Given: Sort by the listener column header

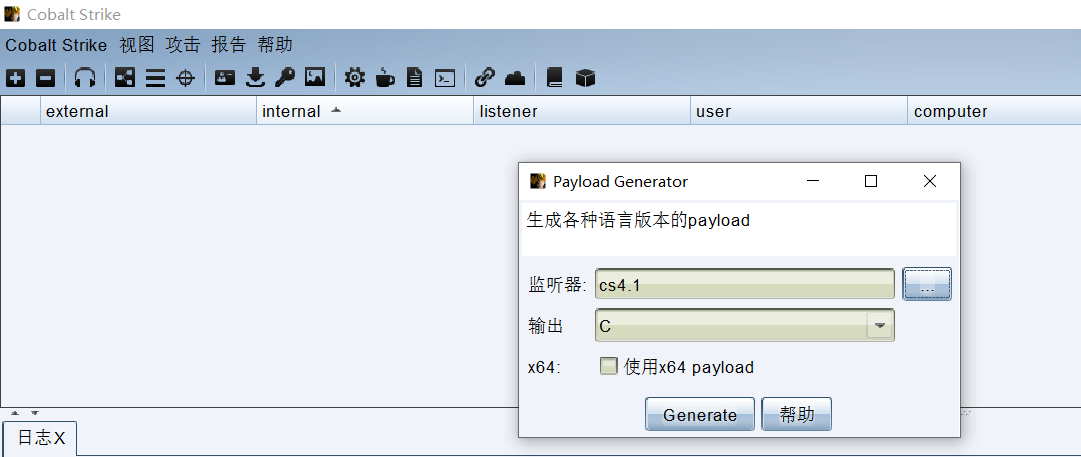Looking at the screenshot, I should [582, 111].
